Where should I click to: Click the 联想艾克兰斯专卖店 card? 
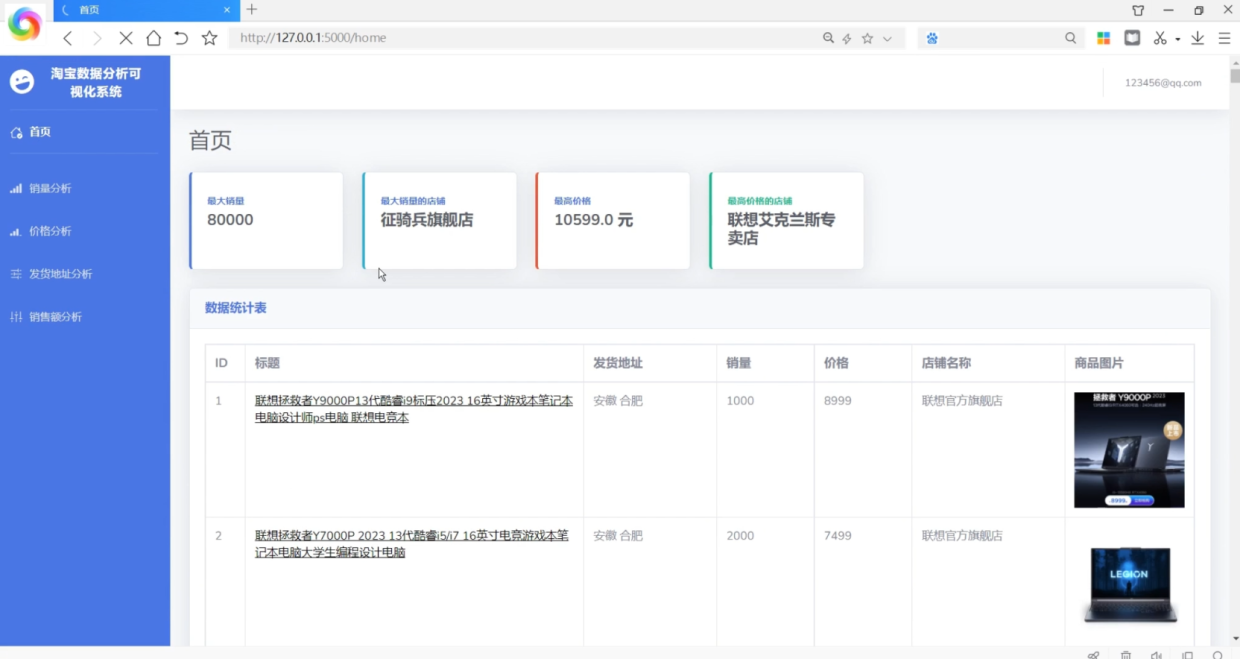point(787,220)
